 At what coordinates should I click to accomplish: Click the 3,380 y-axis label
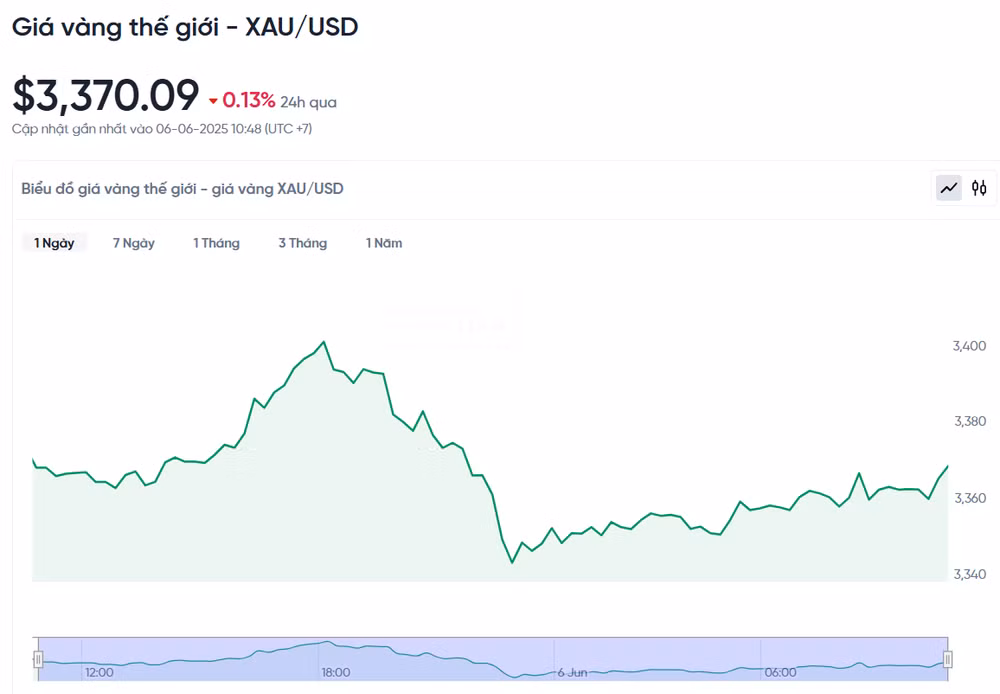point(970,421)
